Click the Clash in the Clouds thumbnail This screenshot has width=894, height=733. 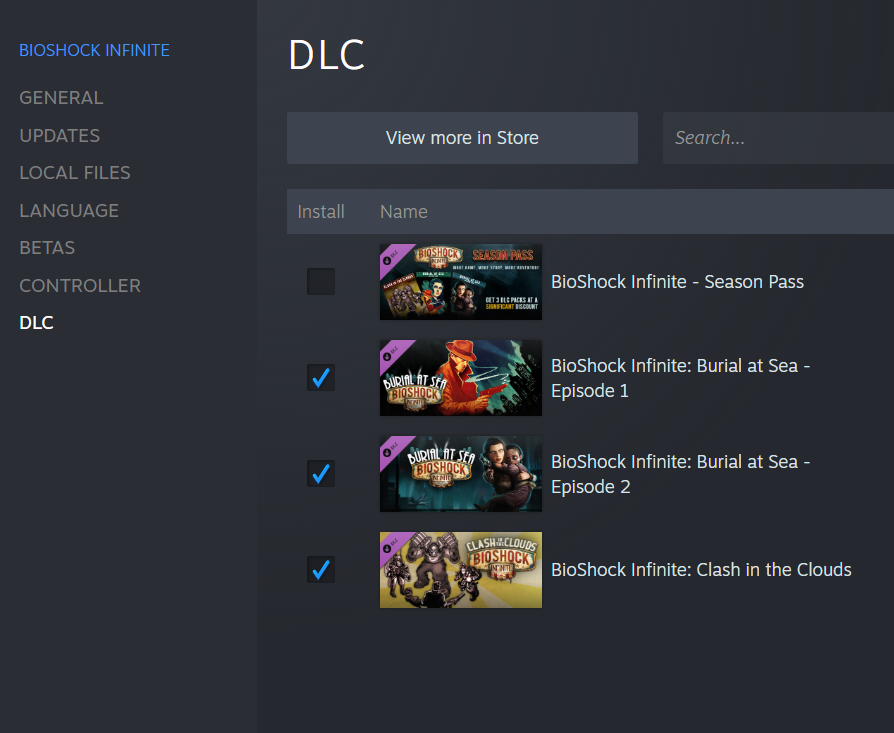click(x=461, y=569)
